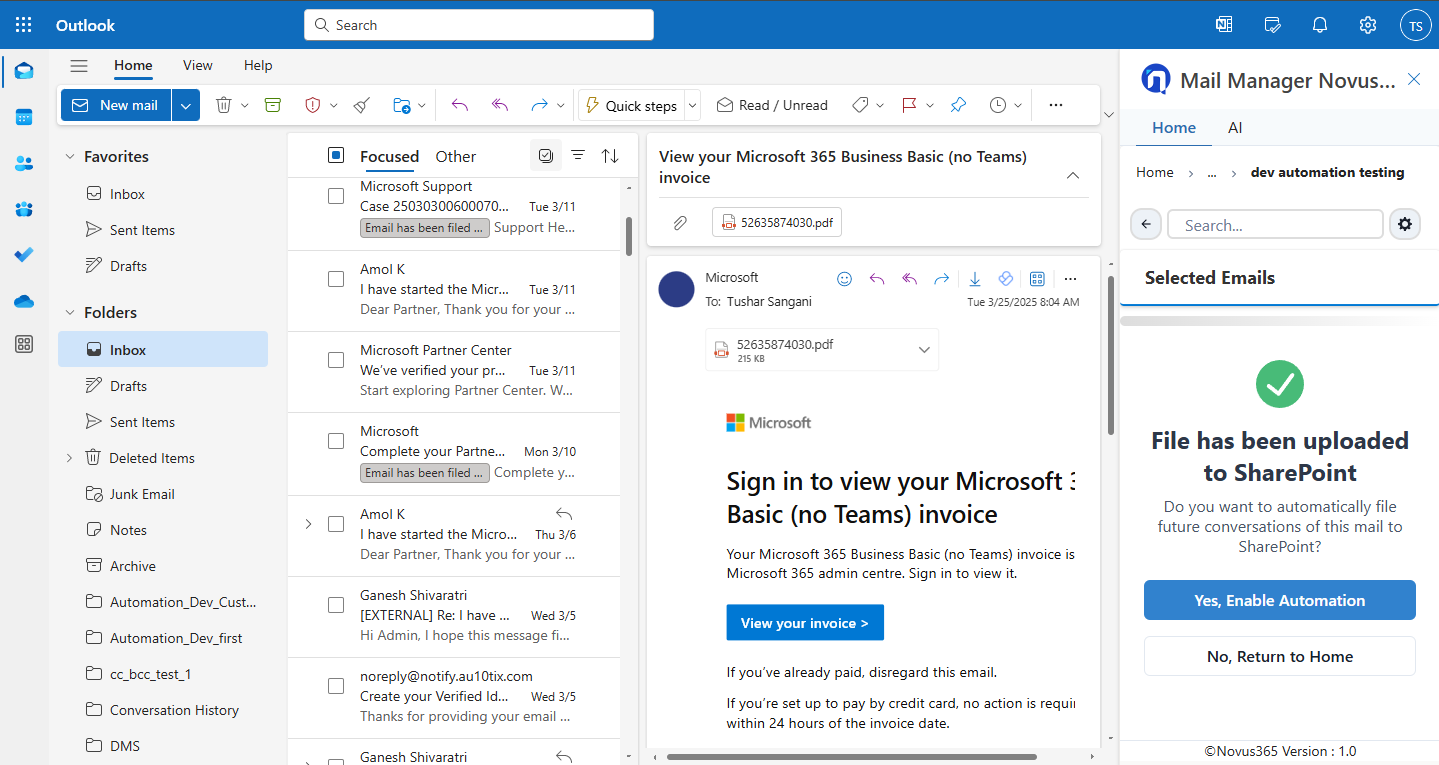Screen dimensions: 1439x765
Task: Toggle select mode button beside Other
Action: 545,155
